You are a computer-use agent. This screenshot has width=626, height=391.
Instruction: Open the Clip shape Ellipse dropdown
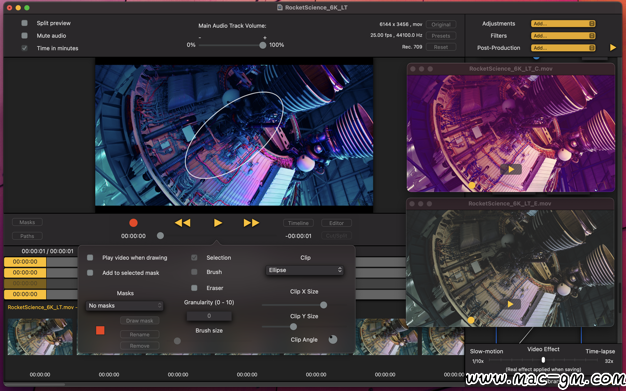click(x=304, y=270)
